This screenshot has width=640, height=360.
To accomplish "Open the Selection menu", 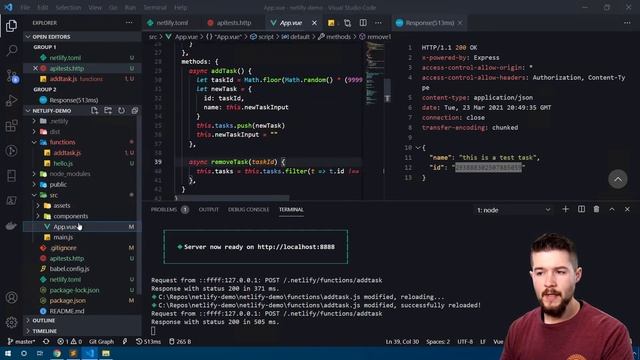I will (x=68, y=7).
